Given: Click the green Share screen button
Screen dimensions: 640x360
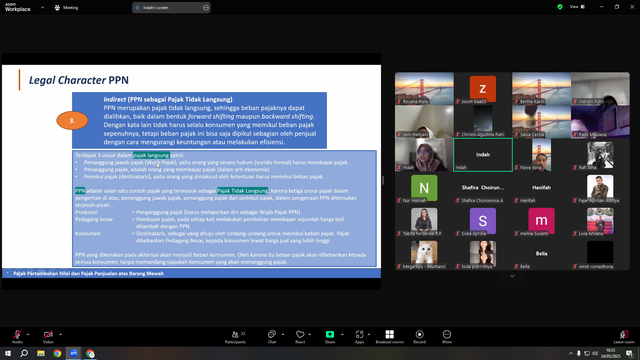Looking at the screenshot, I should [330, 336].
